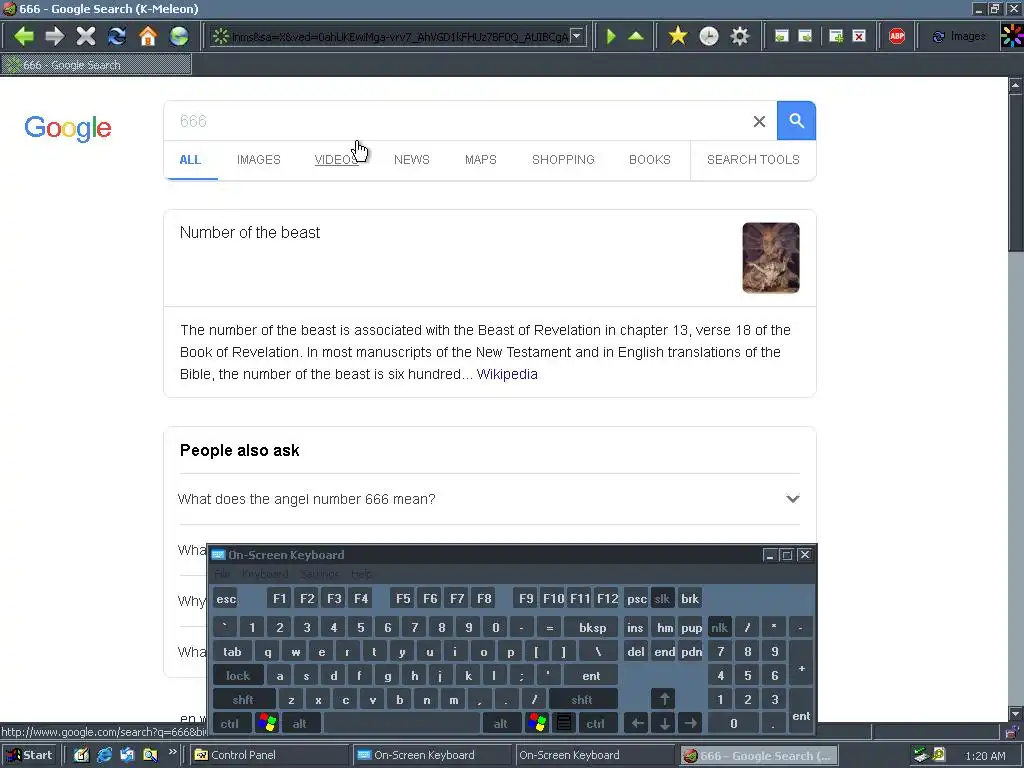Switch to the SHOPPING tab
Viewport: 1024px width, 768px height.
pyautogui.click(x=563, y=160)
